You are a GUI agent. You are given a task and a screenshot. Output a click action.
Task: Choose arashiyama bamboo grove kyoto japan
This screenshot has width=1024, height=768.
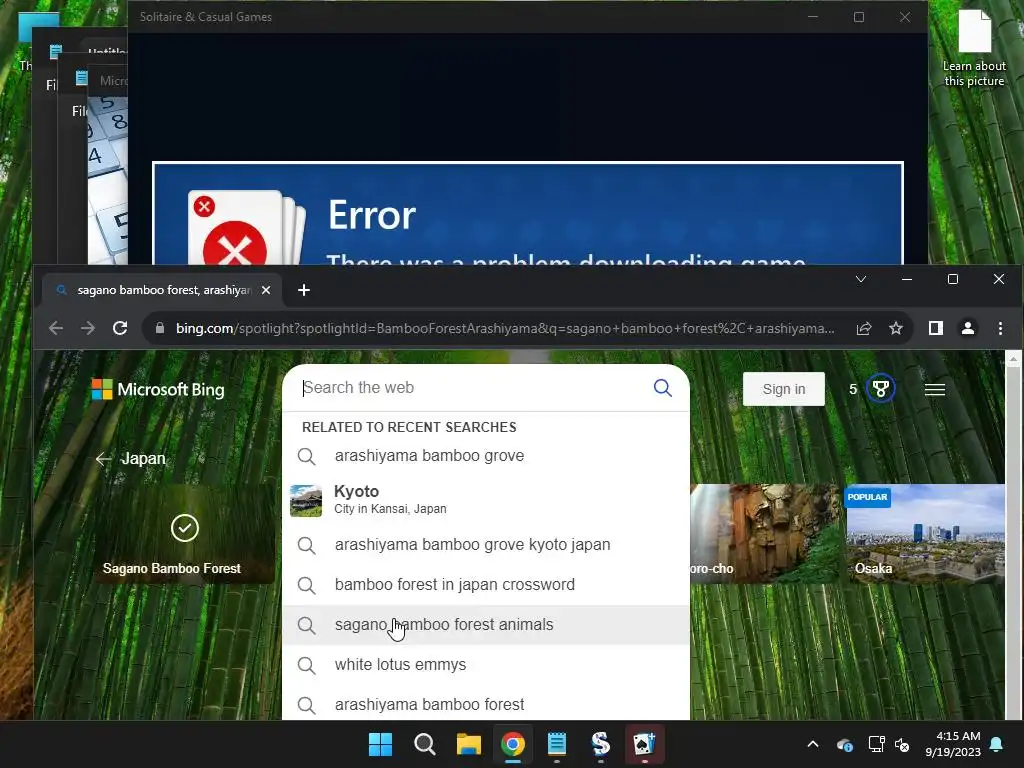pos(486,545)
